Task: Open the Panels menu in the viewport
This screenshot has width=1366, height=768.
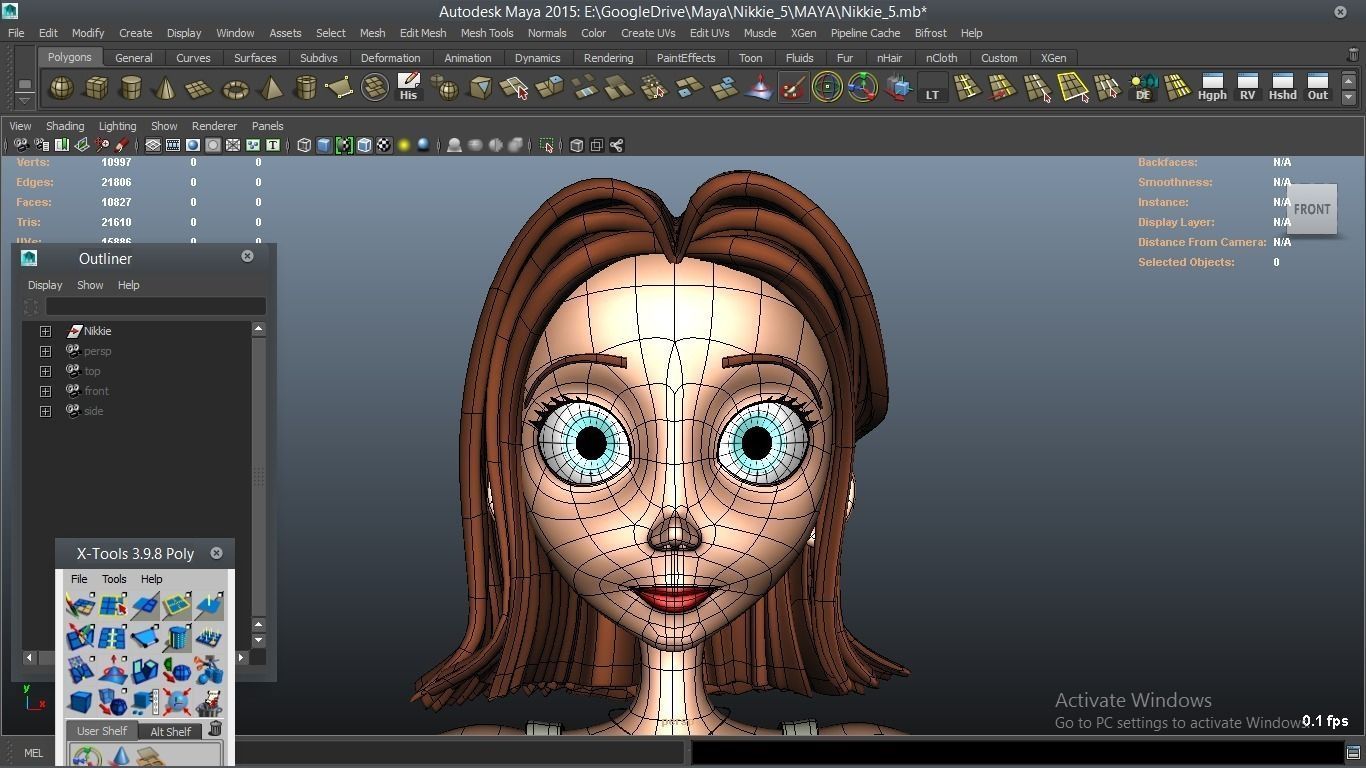Action: click(x=267, y=126)
